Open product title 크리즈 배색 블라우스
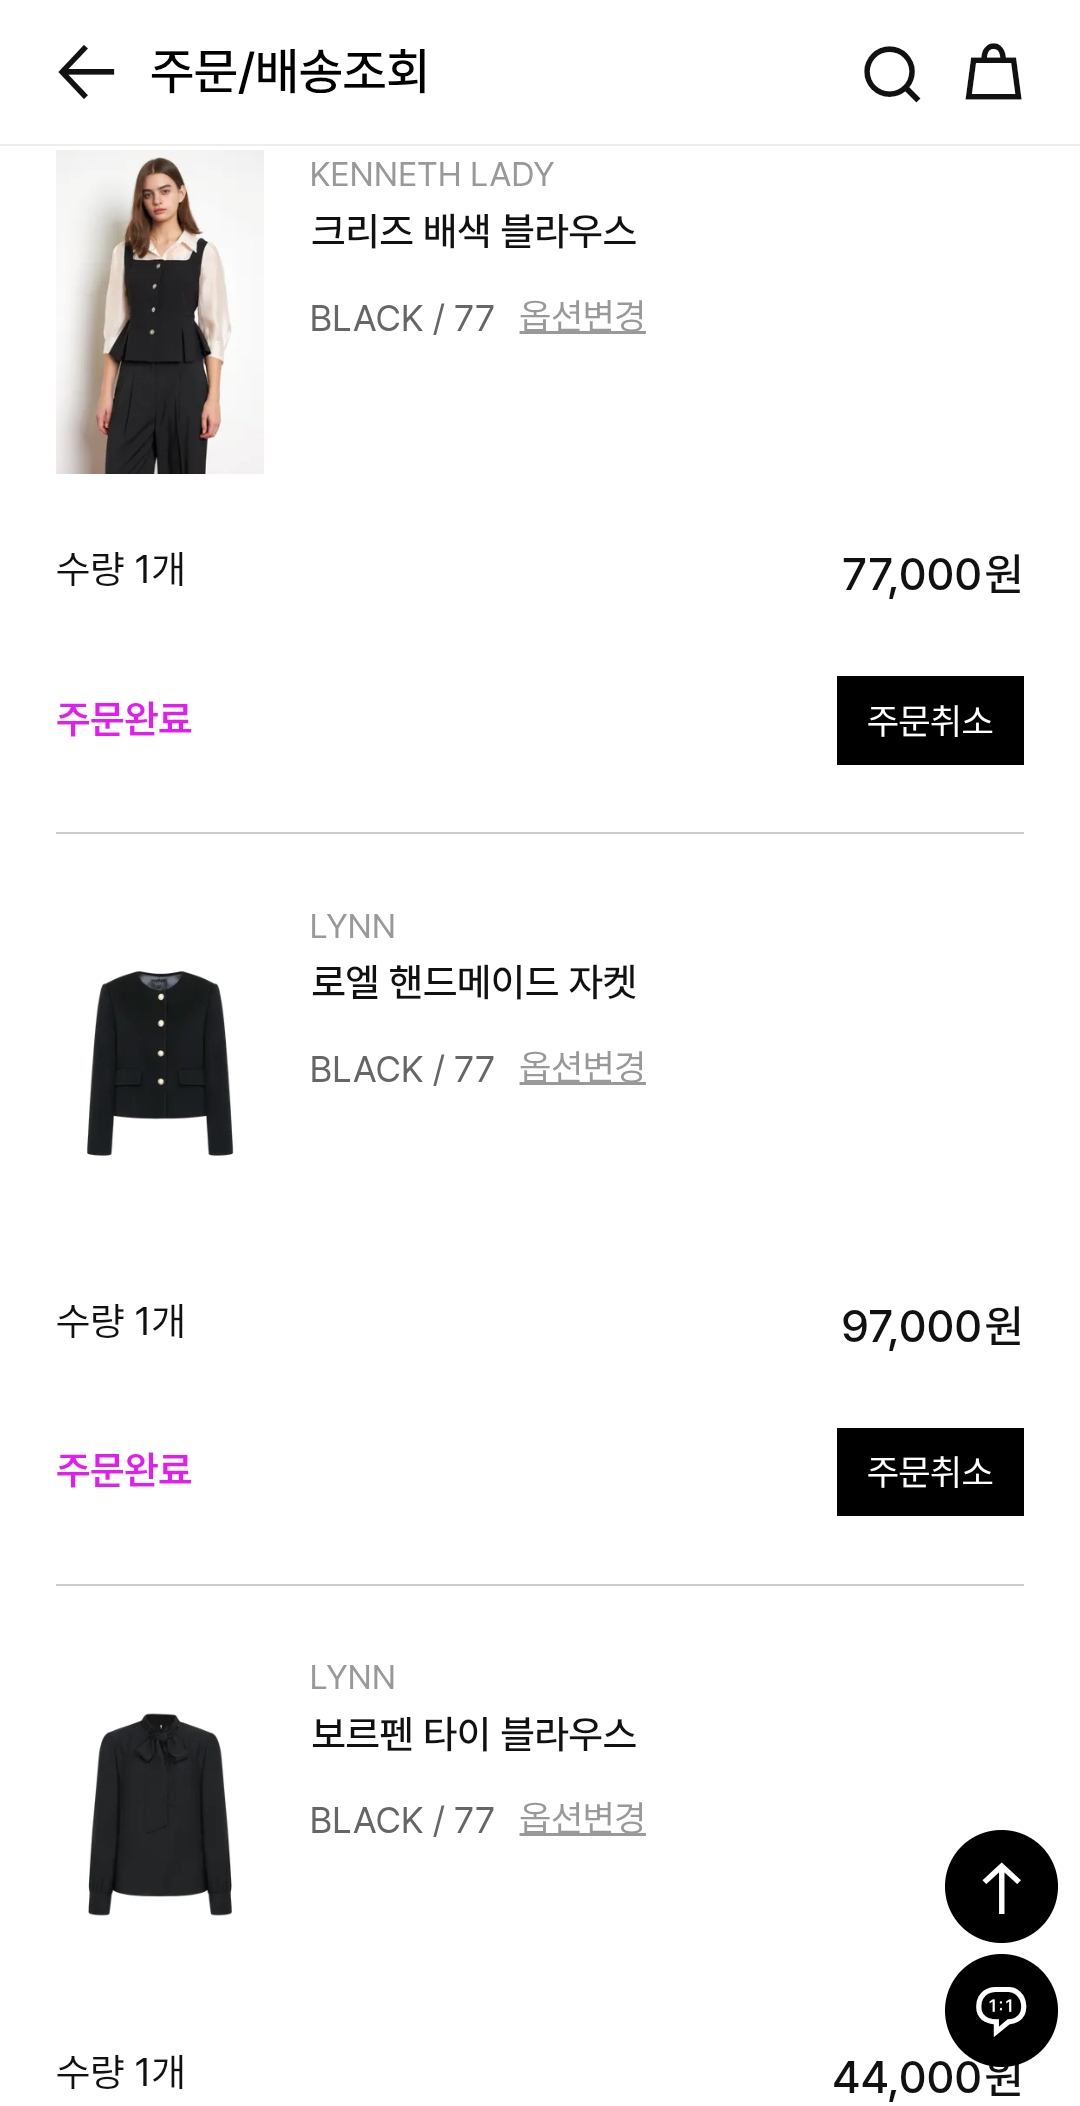This screenshot has height=2106, width=1080. (473, 231)
